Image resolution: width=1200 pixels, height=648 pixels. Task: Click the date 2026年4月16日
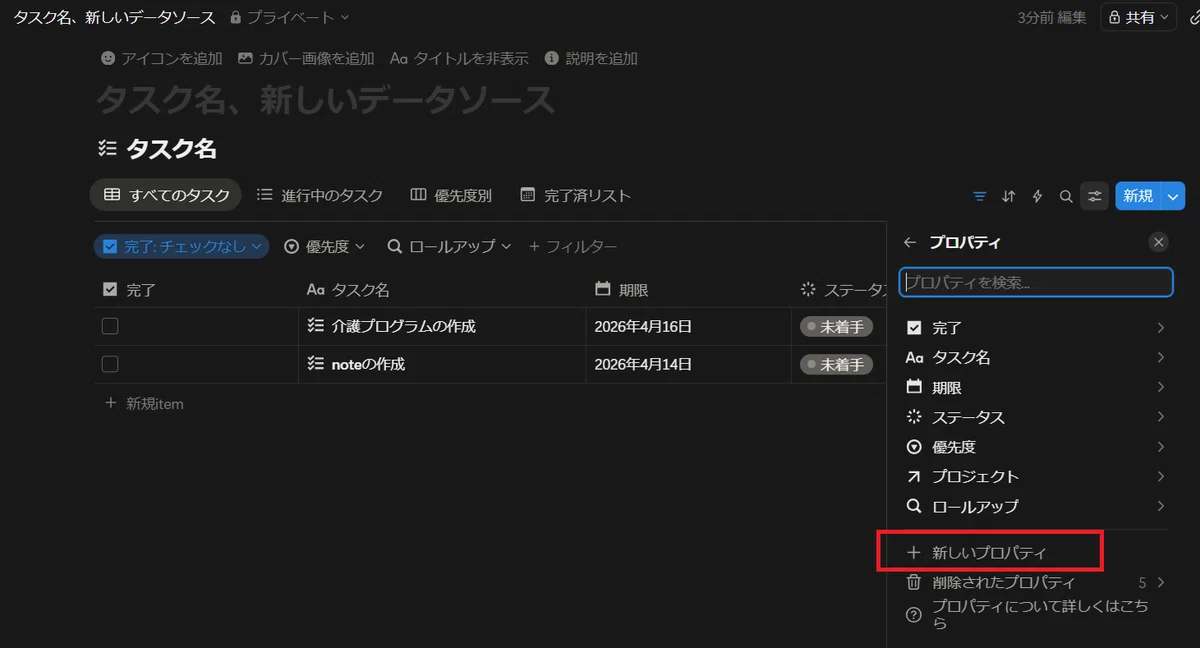click(643, 326)
